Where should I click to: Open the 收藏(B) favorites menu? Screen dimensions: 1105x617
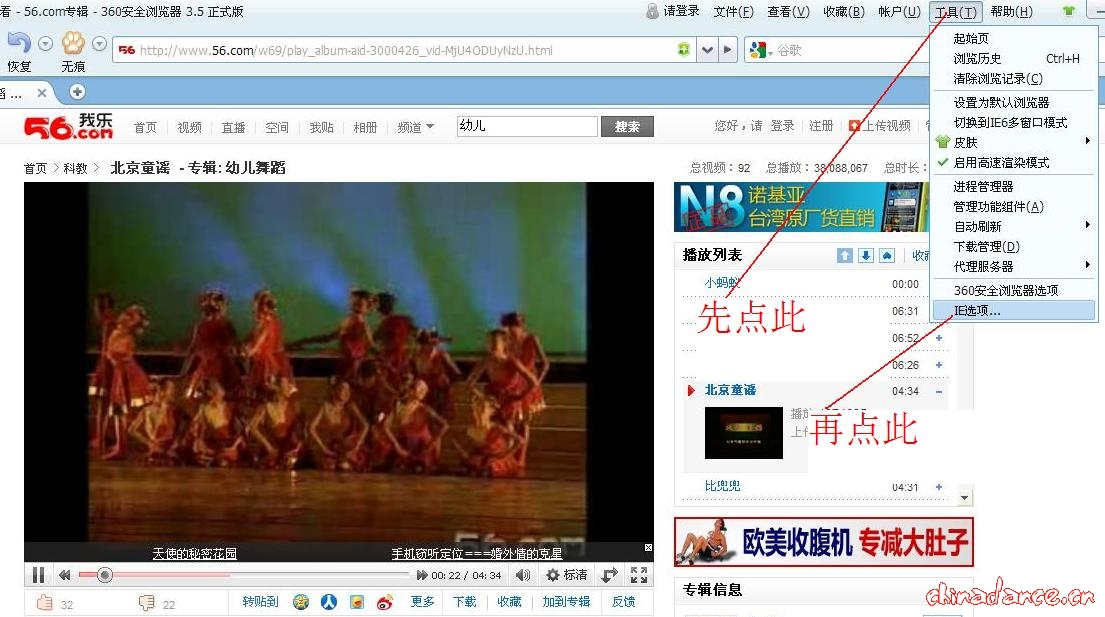point(843,12)
